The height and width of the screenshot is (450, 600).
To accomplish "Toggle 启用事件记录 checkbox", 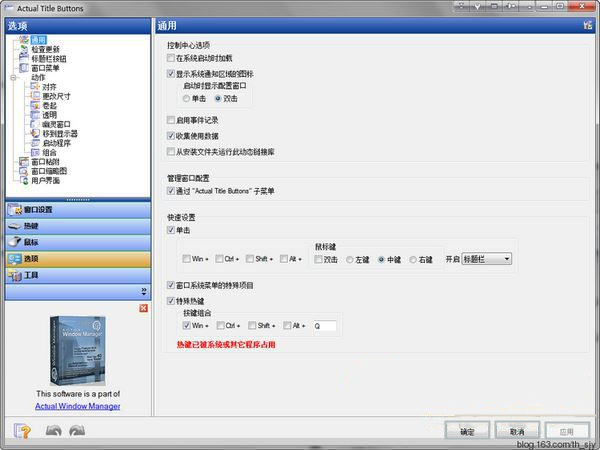I will [x=171, y=120].
